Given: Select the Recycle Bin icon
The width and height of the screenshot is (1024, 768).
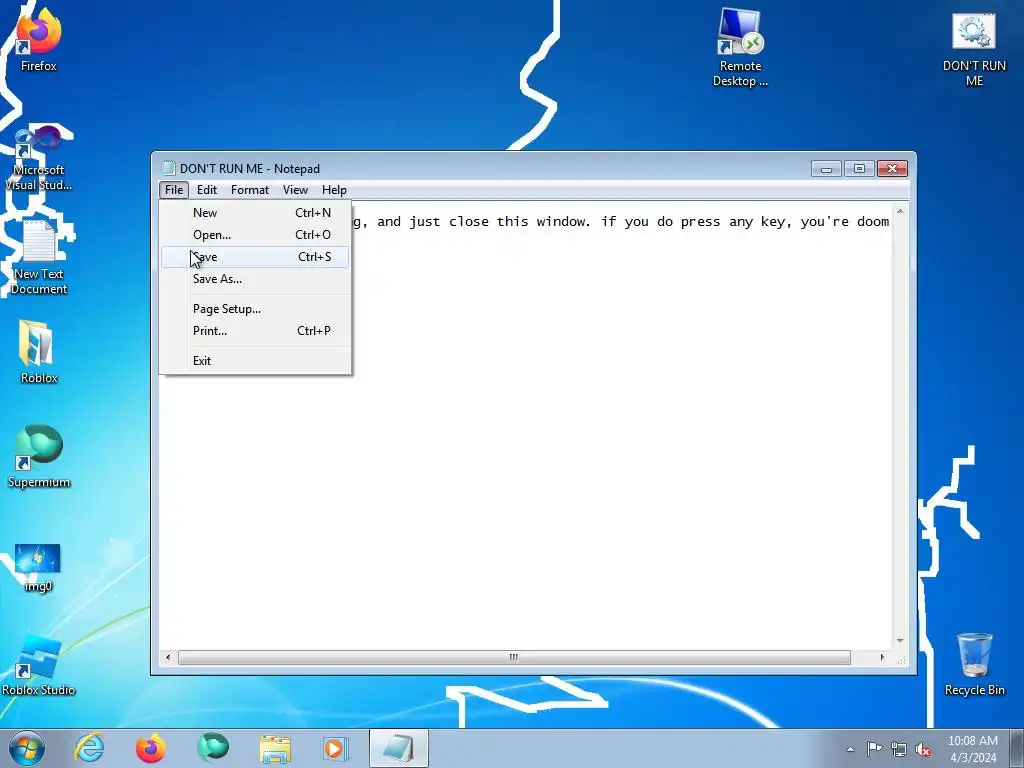Looking at the screenshot, I should pos(974,664).
